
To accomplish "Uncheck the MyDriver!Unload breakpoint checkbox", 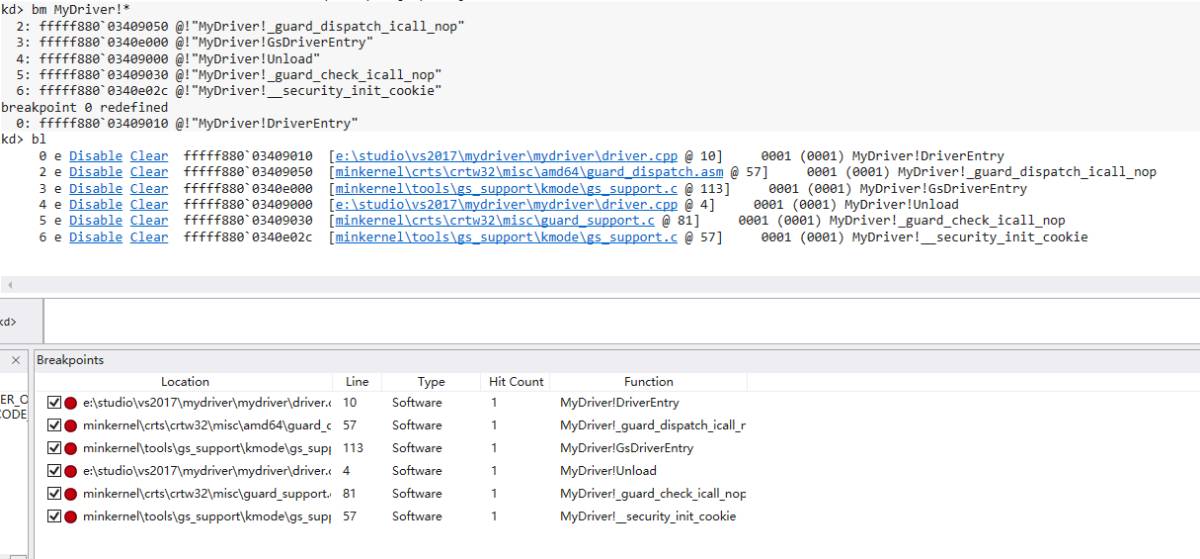I will [54, 471].
